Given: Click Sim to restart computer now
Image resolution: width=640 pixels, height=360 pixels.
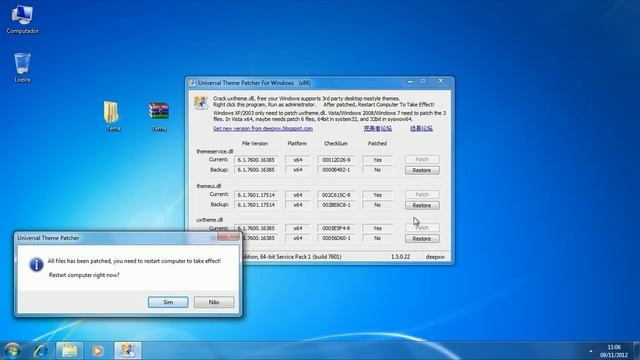Looking at the screenshot, I should tap(168, 302).
